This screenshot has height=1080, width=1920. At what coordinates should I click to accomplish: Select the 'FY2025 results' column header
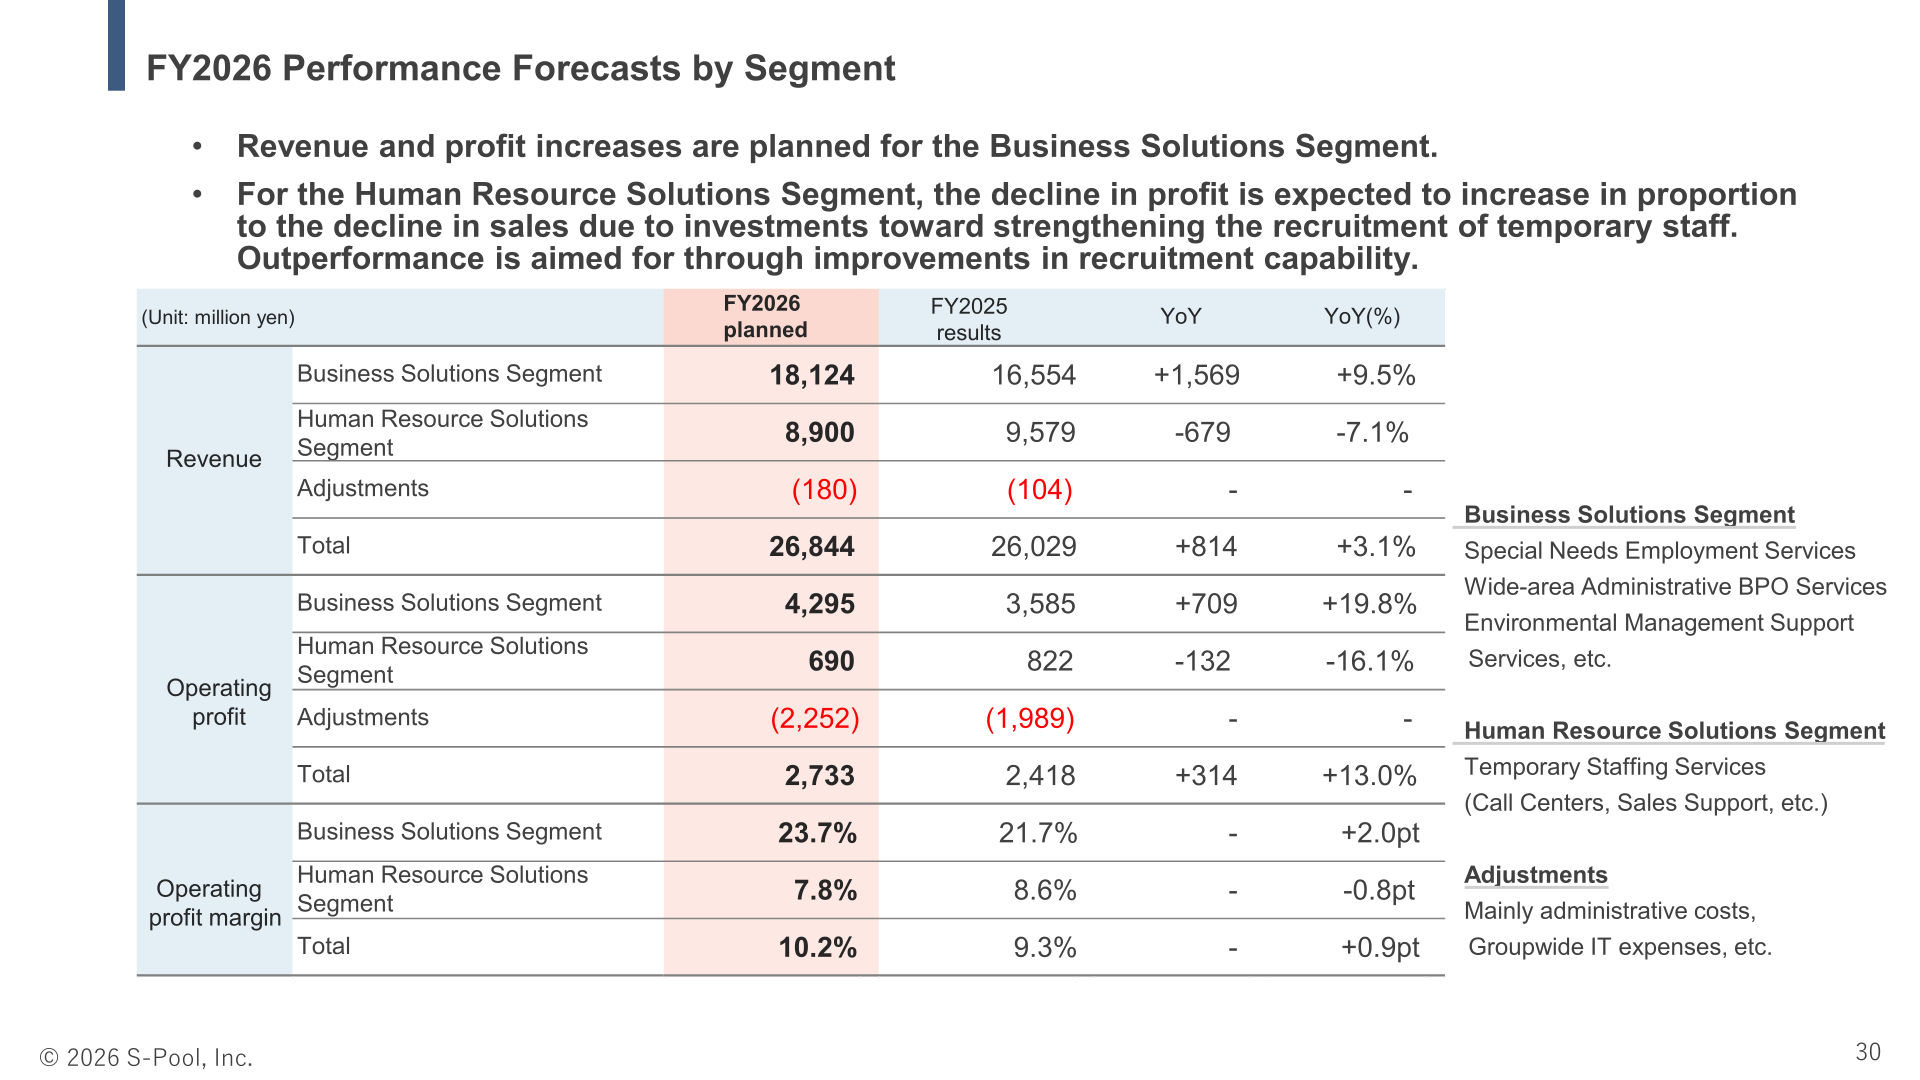969,319
